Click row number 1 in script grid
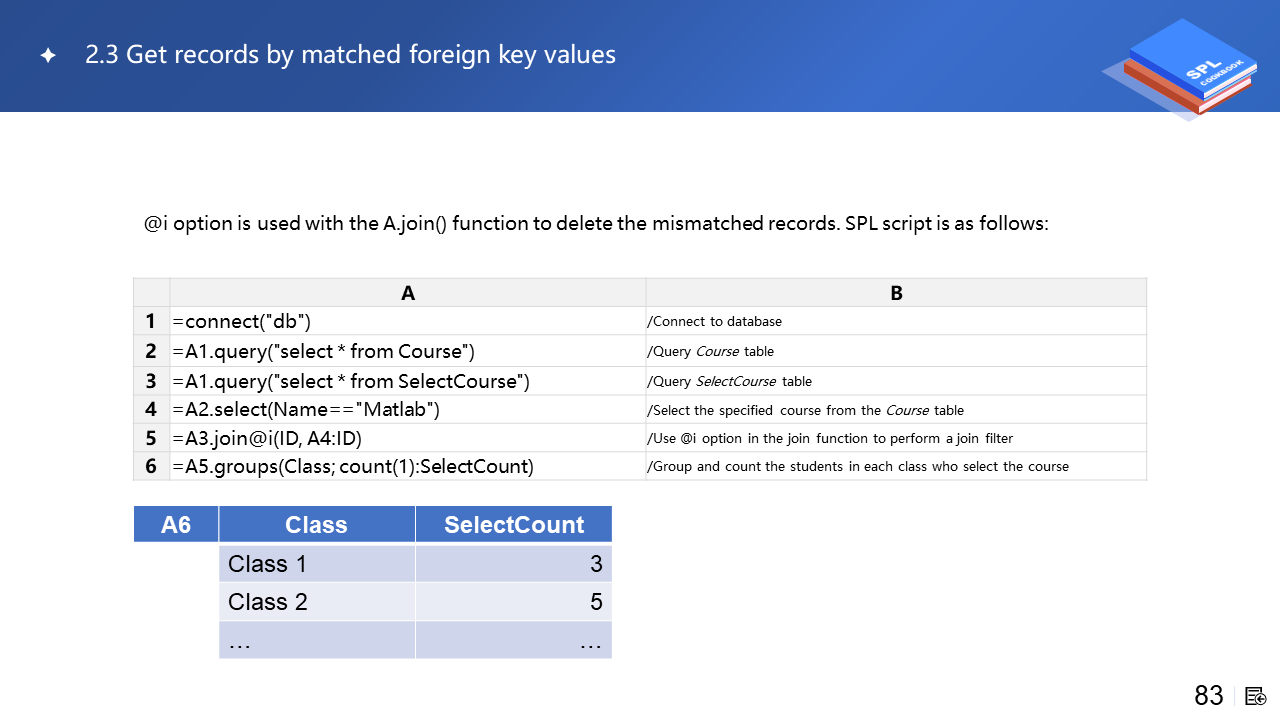The image size is (1280, 720). pos(151,321)
